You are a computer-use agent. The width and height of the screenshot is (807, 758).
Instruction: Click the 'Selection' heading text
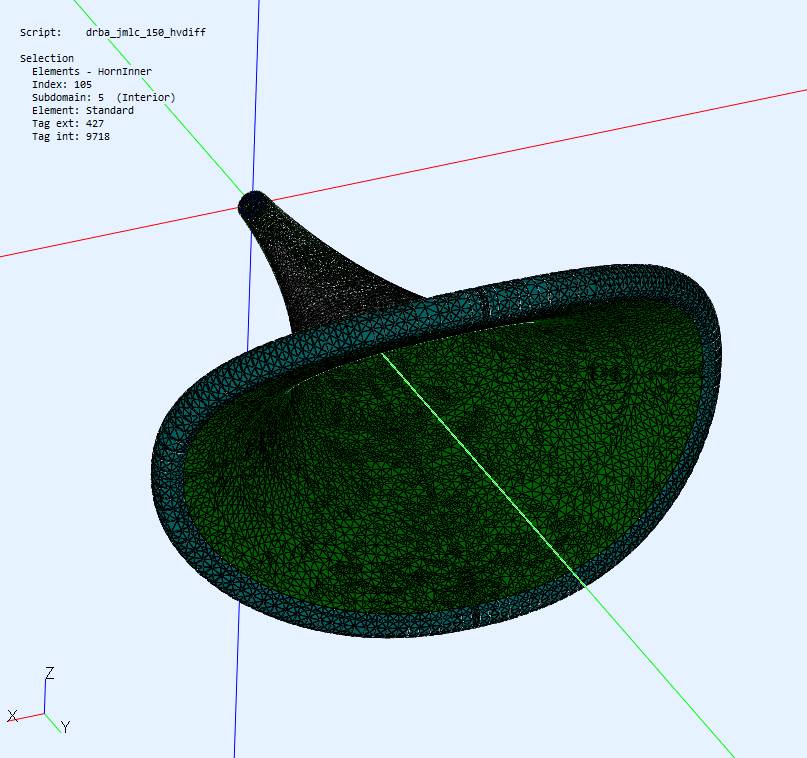[47, 58]
